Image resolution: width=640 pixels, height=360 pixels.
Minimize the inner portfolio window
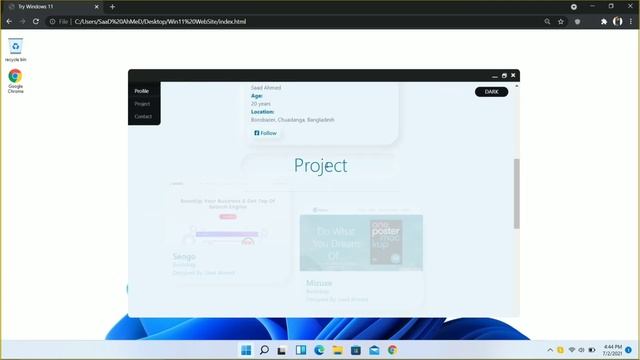coord(495,76)
